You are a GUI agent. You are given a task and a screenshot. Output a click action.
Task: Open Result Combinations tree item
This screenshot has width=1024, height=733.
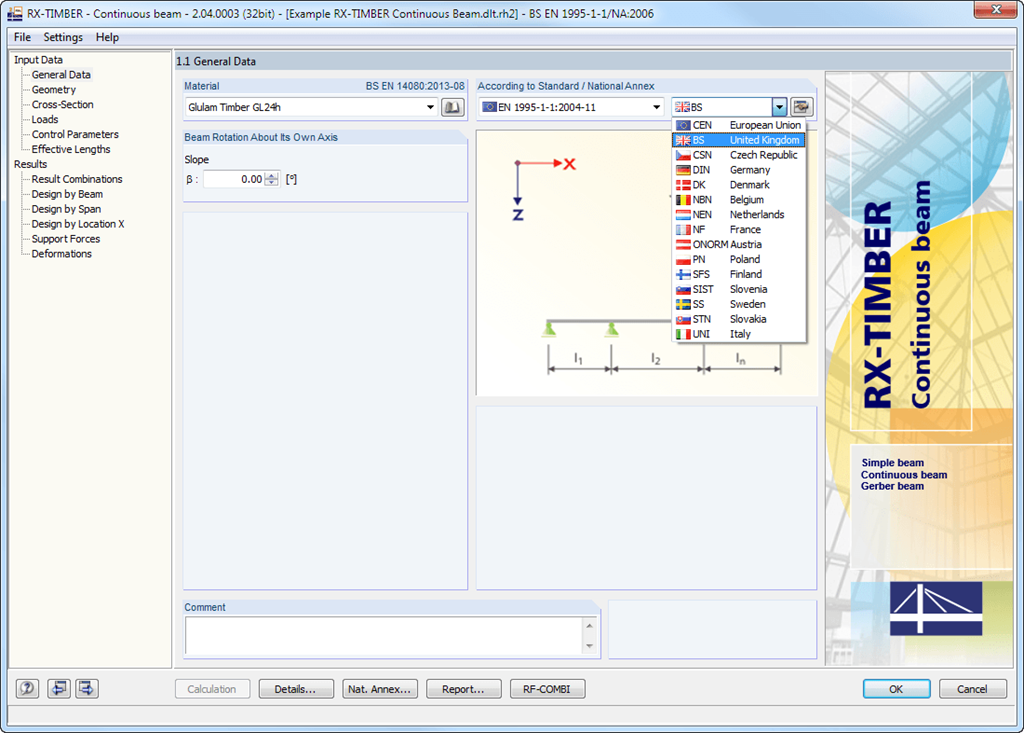coord(77,179)
